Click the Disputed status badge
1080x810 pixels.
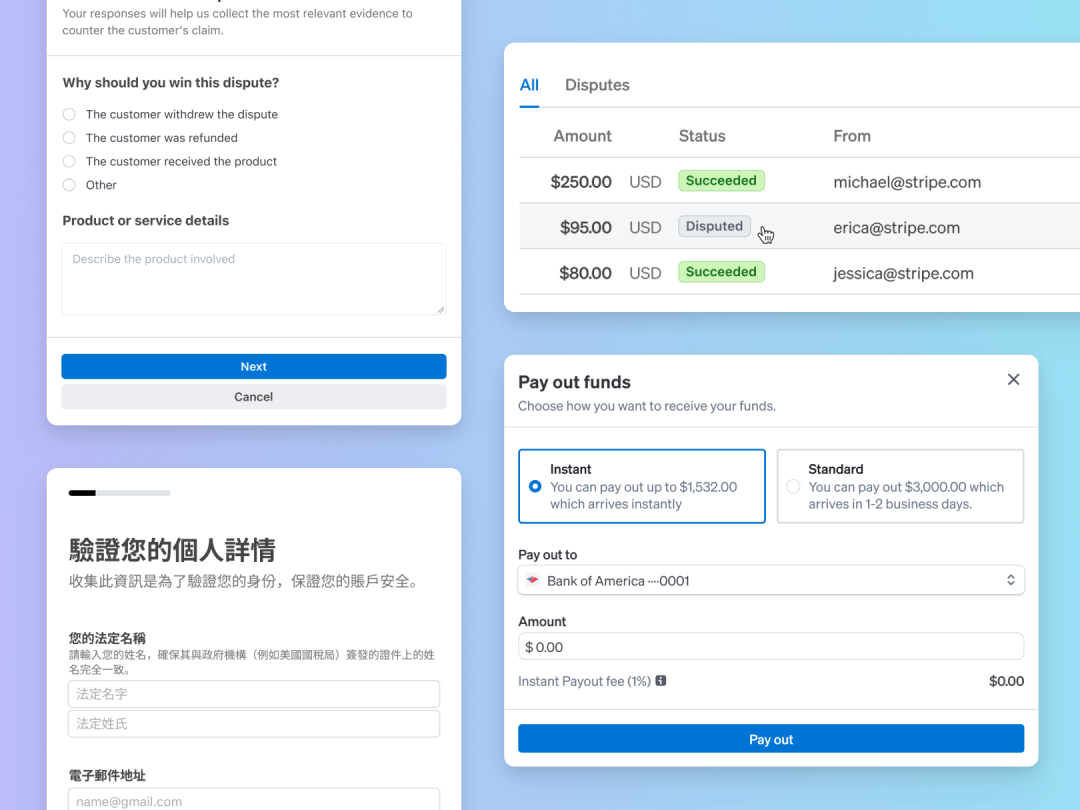coord(714,226)
